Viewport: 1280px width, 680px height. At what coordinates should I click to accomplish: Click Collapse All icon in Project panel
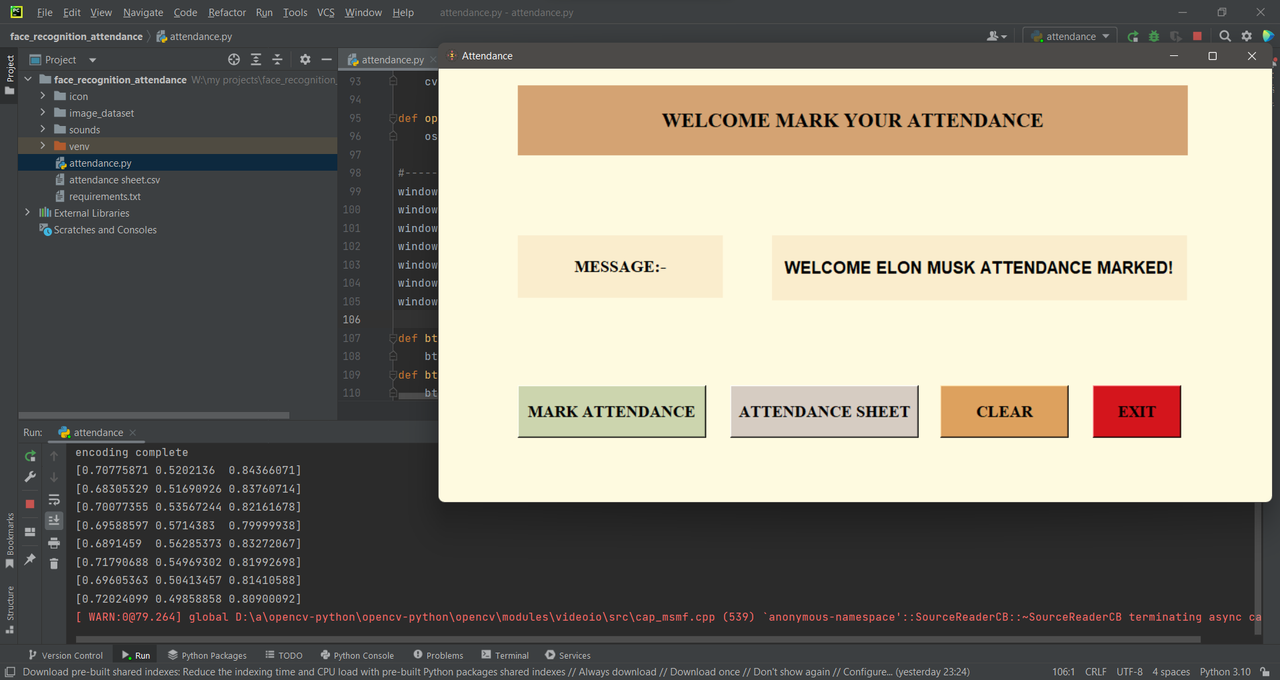click(277, 60)
